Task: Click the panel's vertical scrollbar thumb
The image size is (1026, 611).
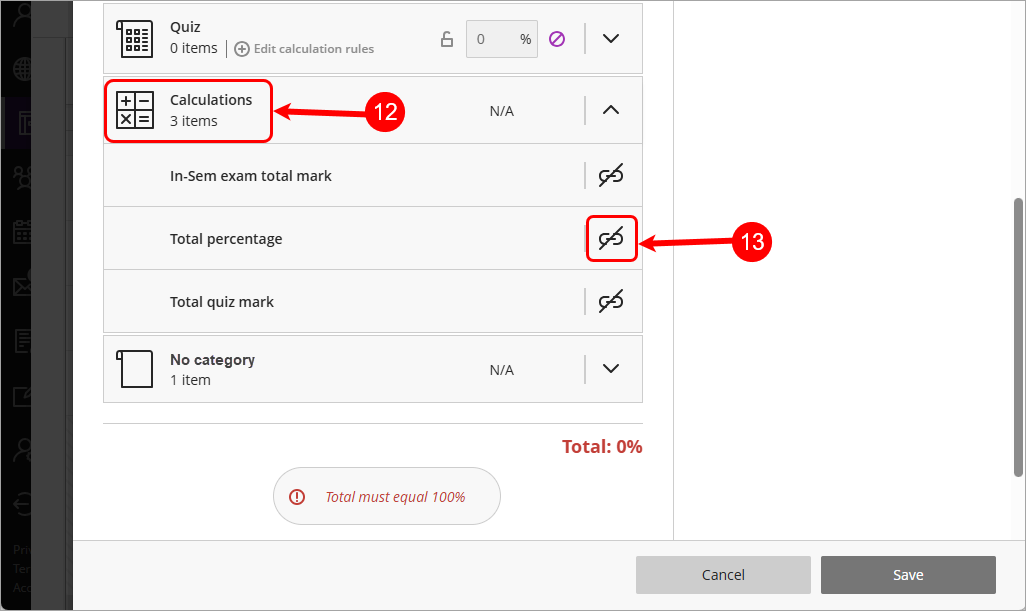Action: pyautogui.click(x=1019, y=335)
